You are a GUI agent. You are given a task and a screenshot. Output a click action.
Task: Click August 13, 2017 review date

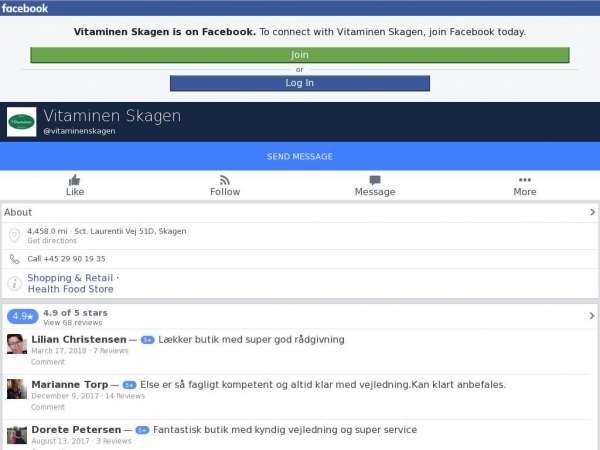tap(60, 441)
